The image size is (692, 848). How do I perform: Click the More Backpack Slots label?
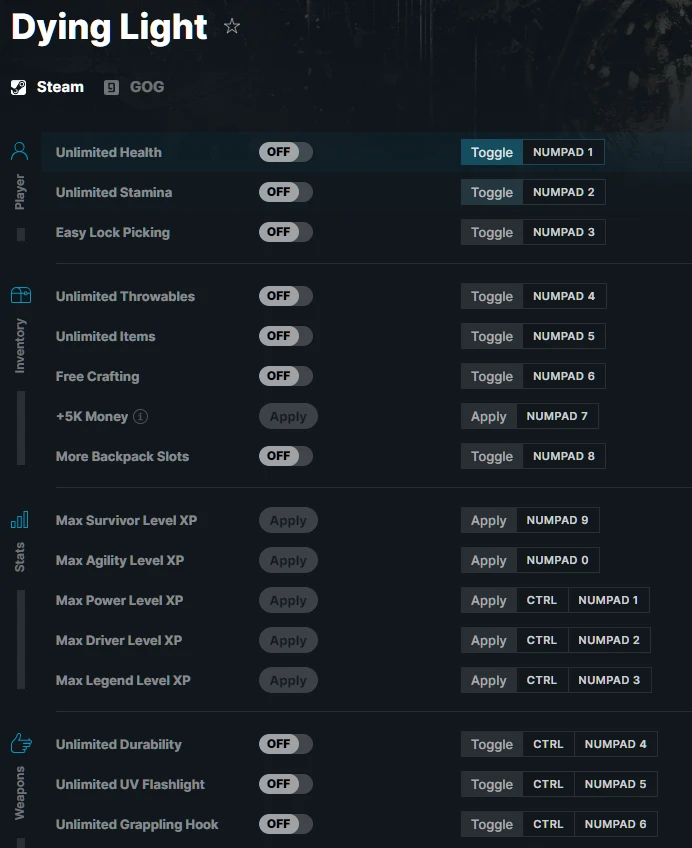pos(123,456)
